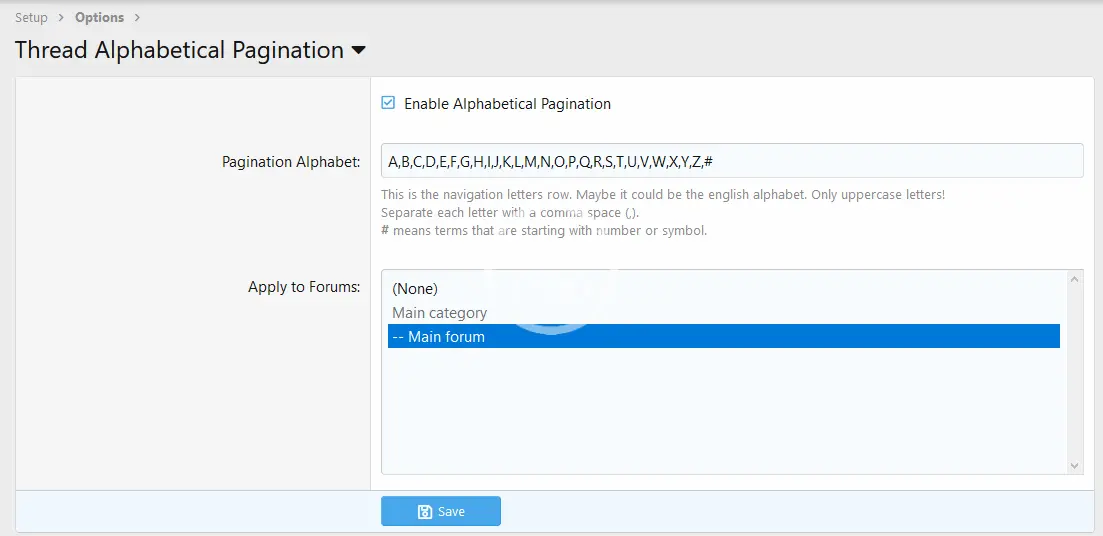Uncheck the Enable Alphabetical Pagination checkbox

[x=388, y=103]
